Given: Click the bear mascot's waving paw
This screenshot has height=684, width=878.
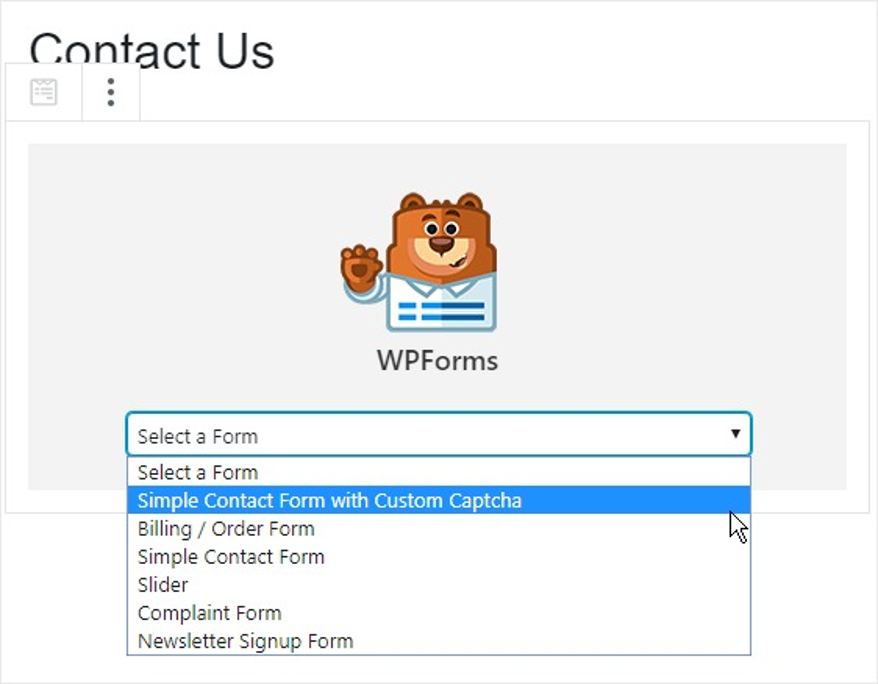Looking at the screenshot, I should coord(360,267).
